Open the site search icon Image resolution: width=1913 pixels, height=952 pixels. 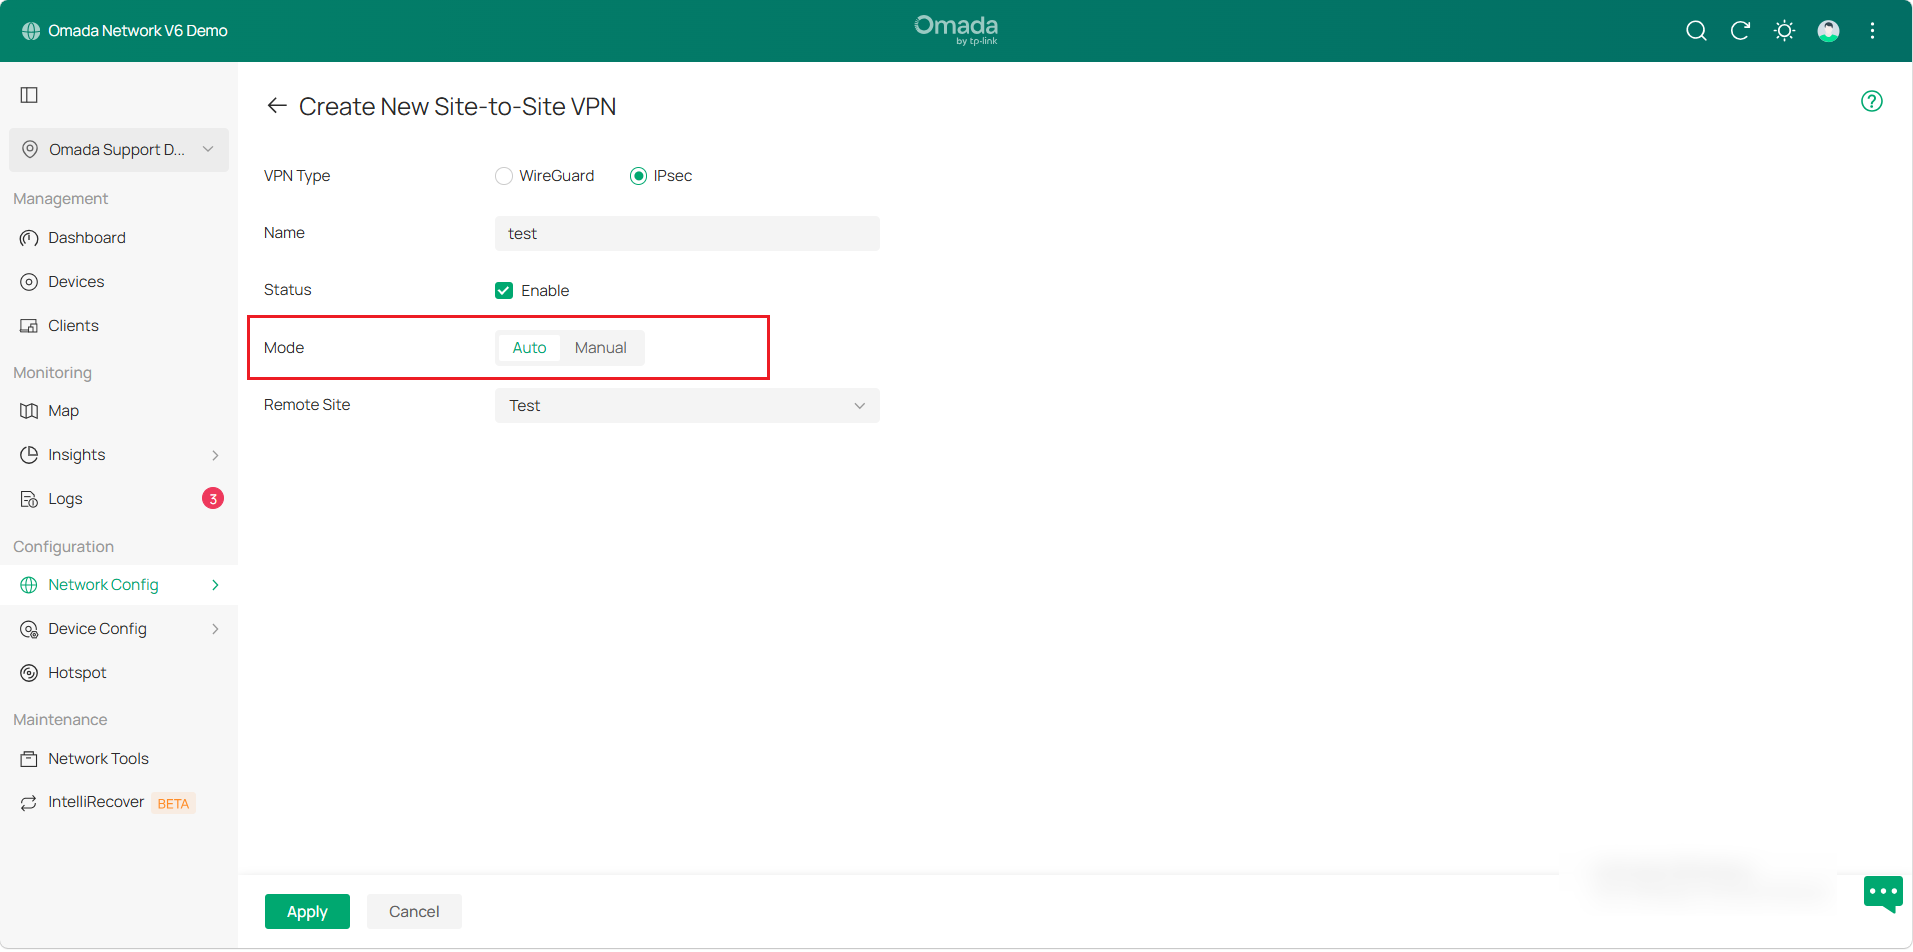1697,31
